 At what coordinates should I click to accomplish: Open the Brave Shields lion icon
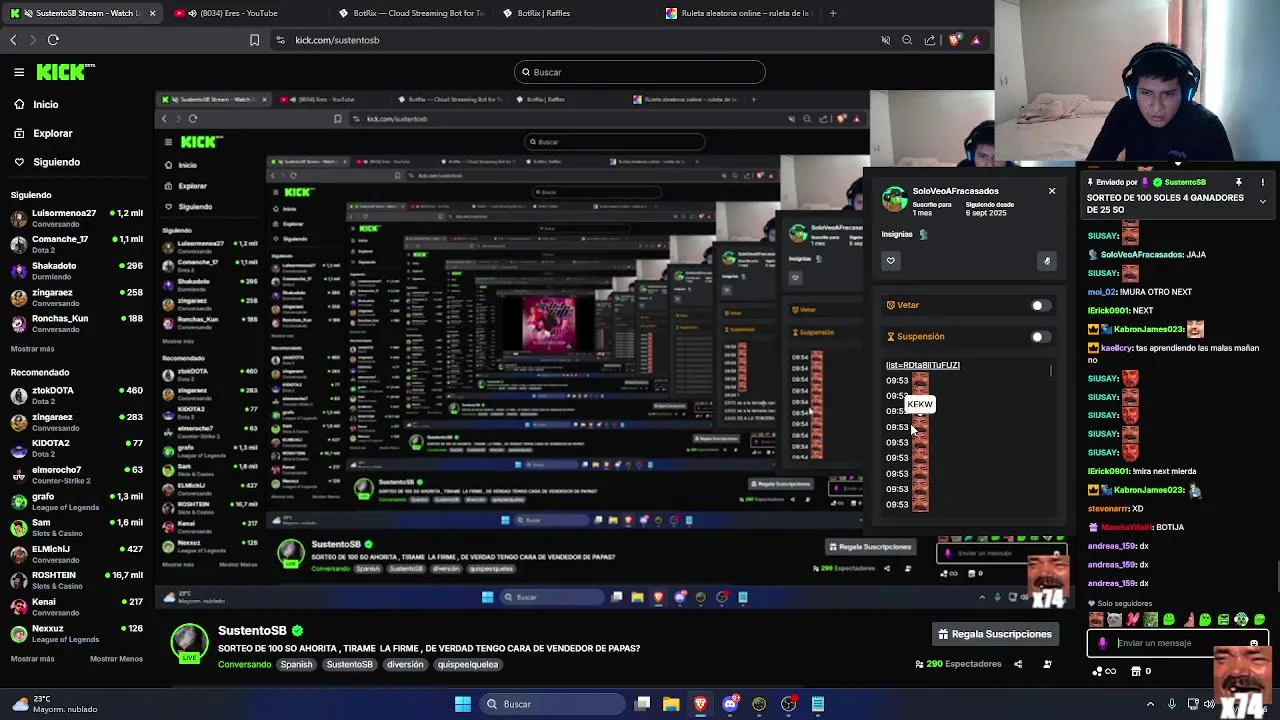954,40
